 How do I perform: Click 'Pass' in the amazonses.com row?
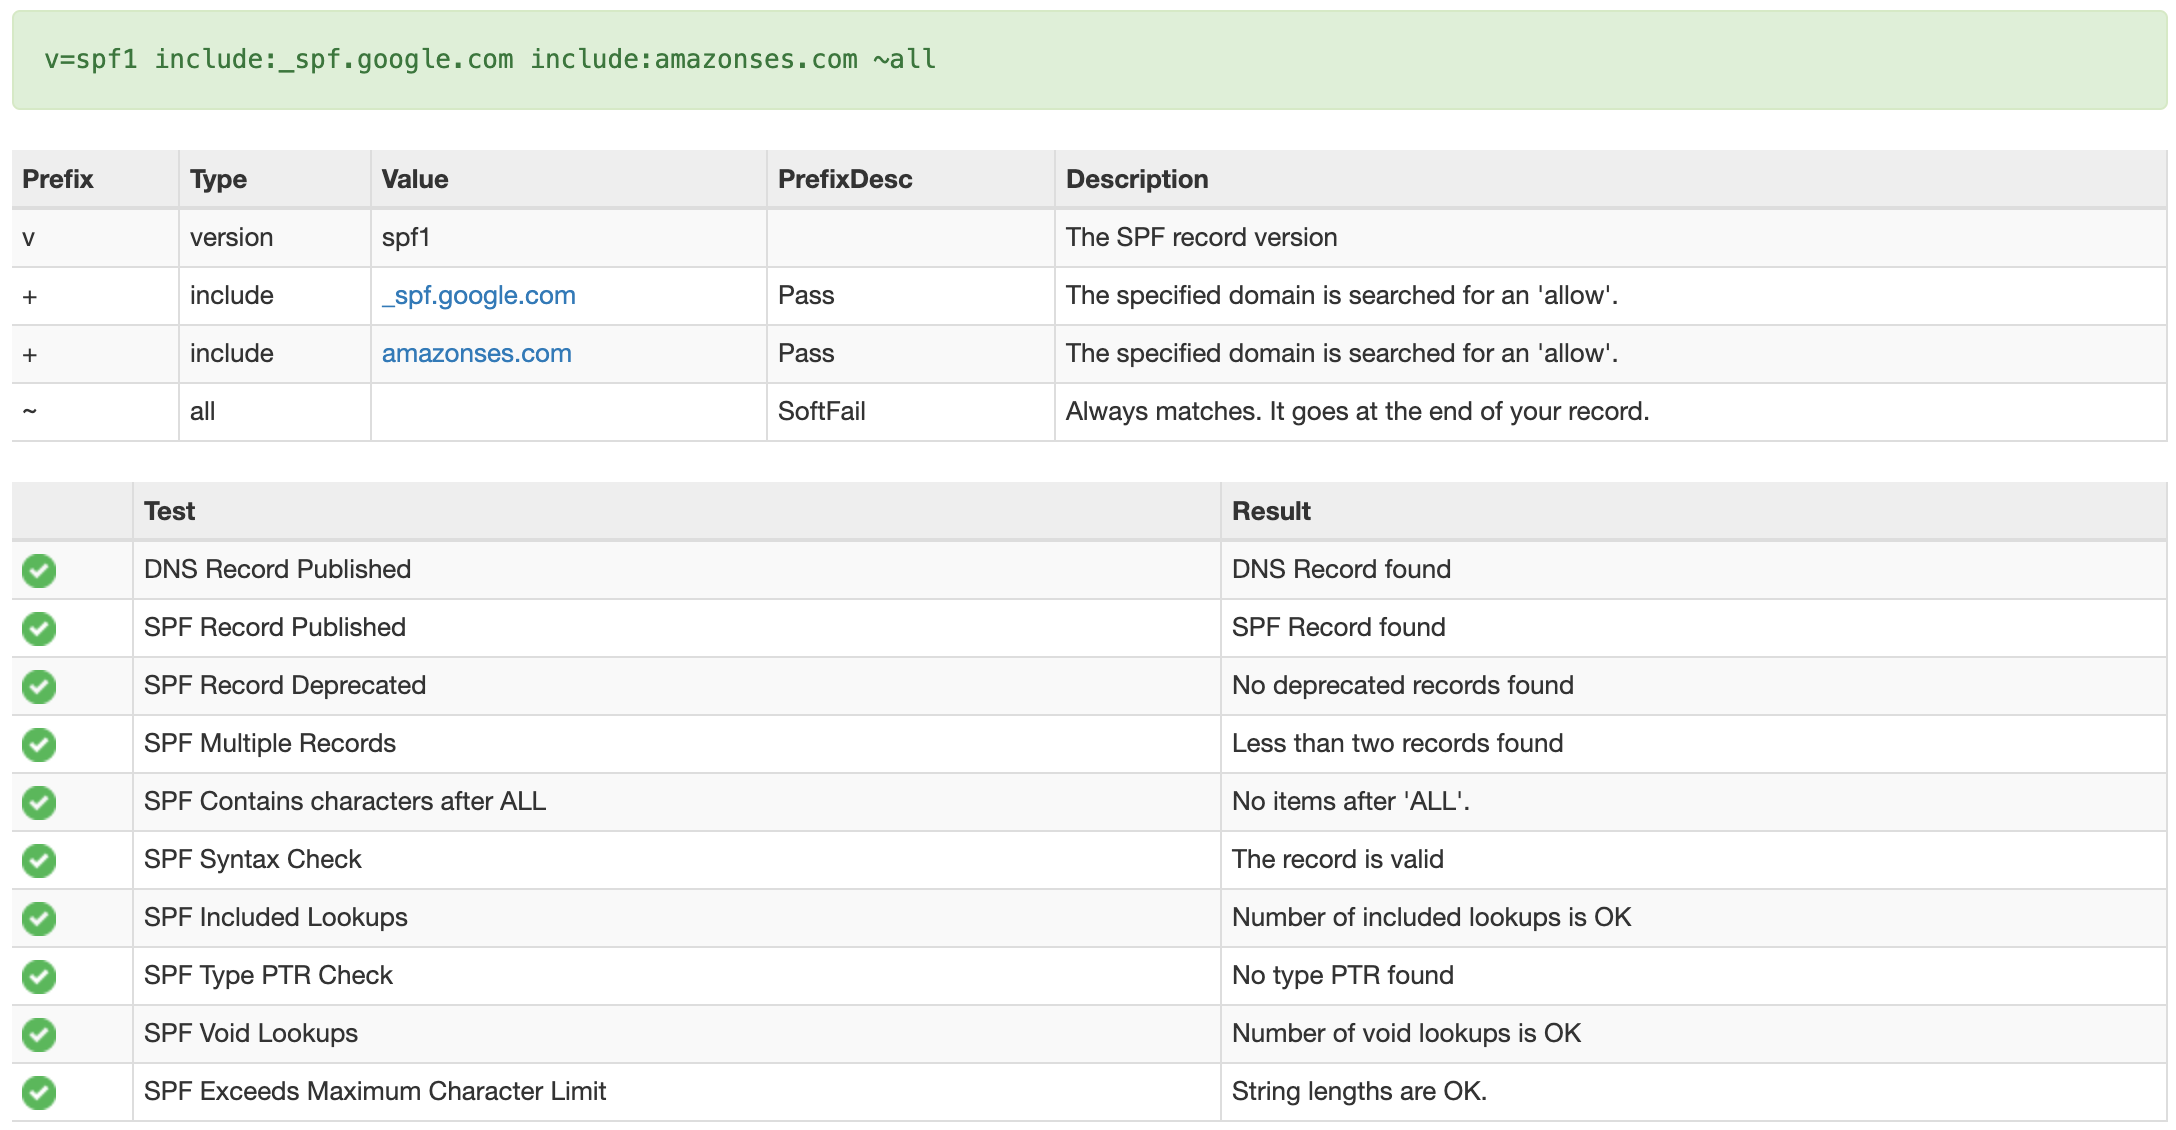(806, 353)
